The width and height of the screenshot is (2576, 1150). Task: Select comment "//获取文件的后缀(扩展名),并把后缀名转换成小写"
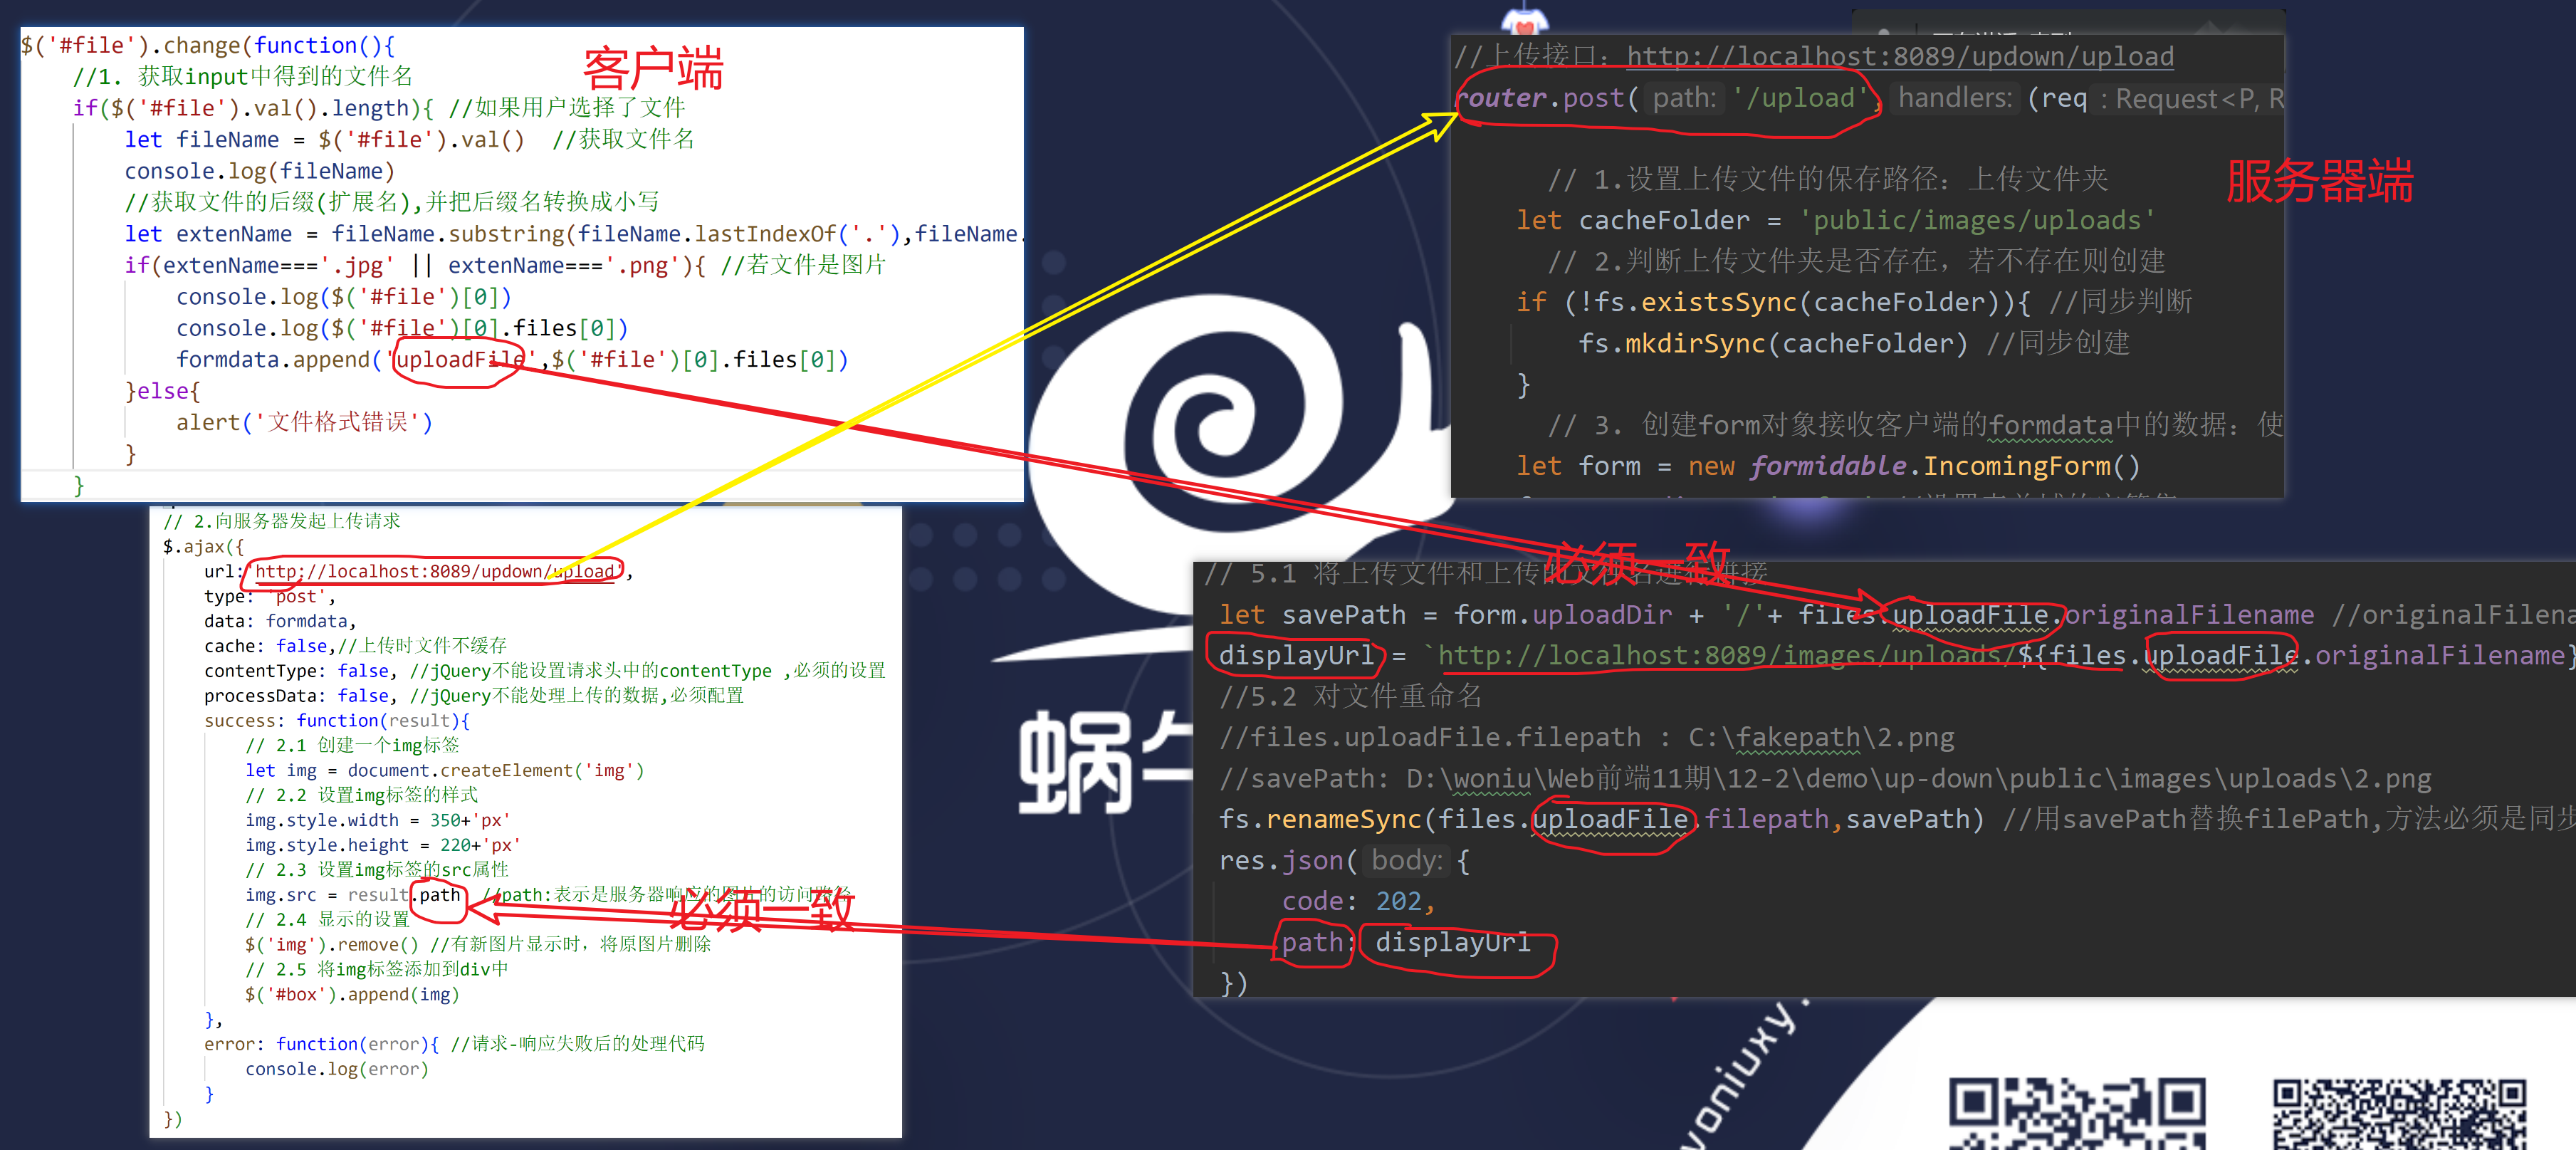click(x=391, y=202)
